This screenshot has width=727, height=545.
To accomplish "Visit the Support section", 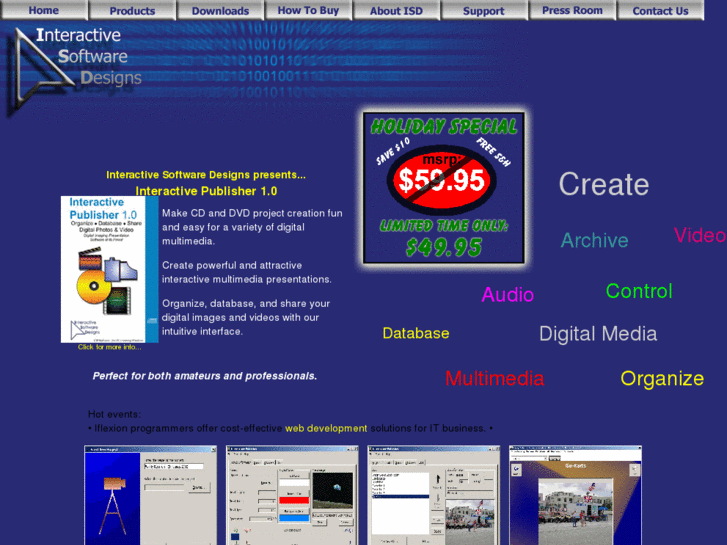I will point(484,10).
